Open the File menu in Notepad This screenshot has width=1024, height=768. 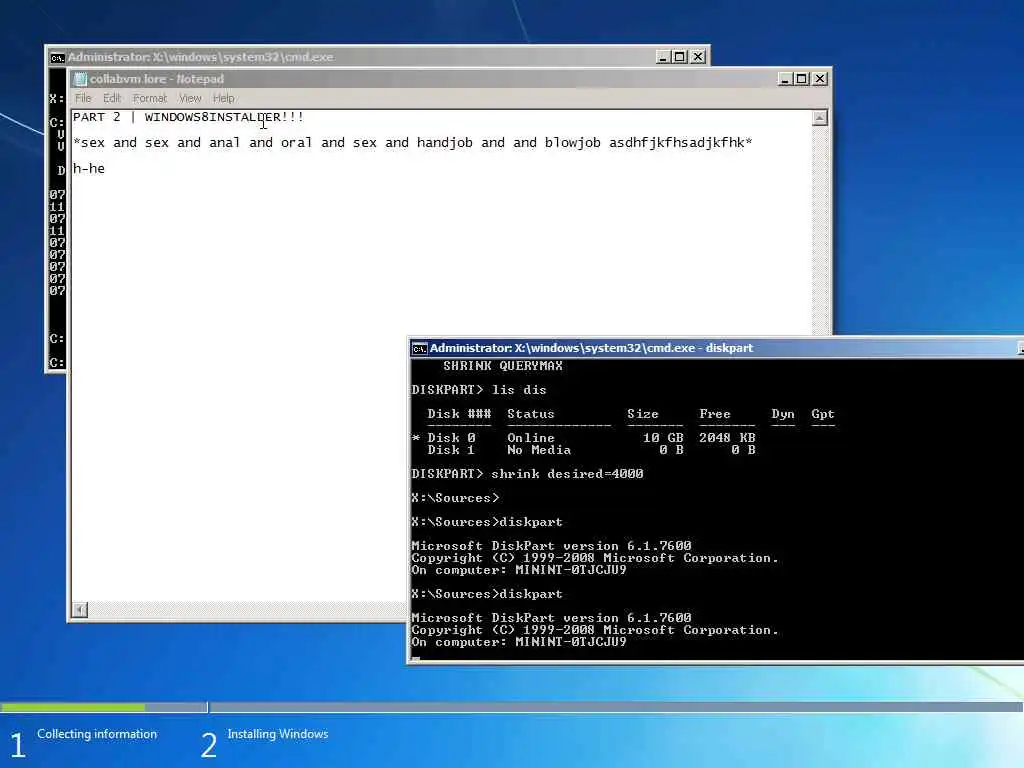click(x=83, y=98)
